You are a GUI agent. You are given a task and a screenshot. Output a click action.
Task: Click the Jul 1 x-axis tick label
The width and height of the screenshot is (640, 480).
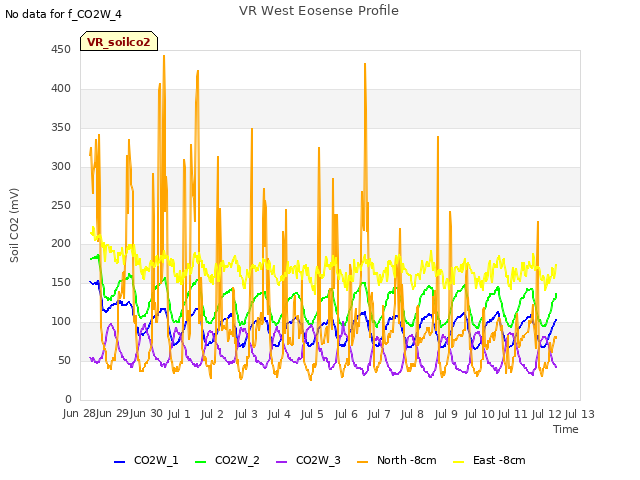tap(179, 414)
